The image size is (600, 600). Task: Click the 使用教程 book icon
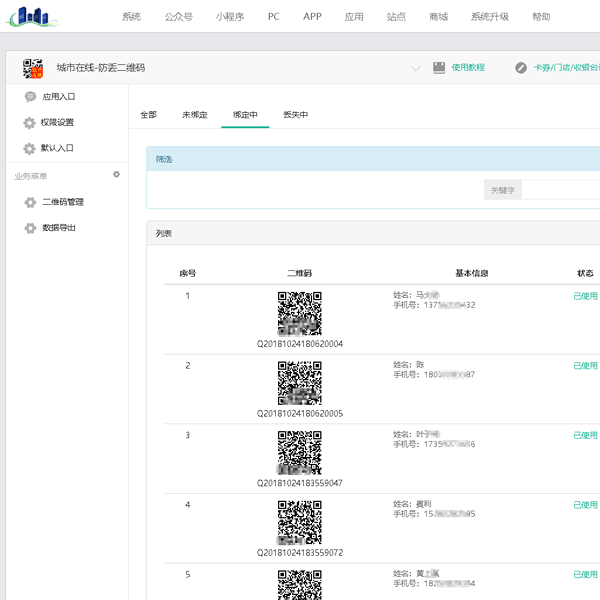pos(439,68)
